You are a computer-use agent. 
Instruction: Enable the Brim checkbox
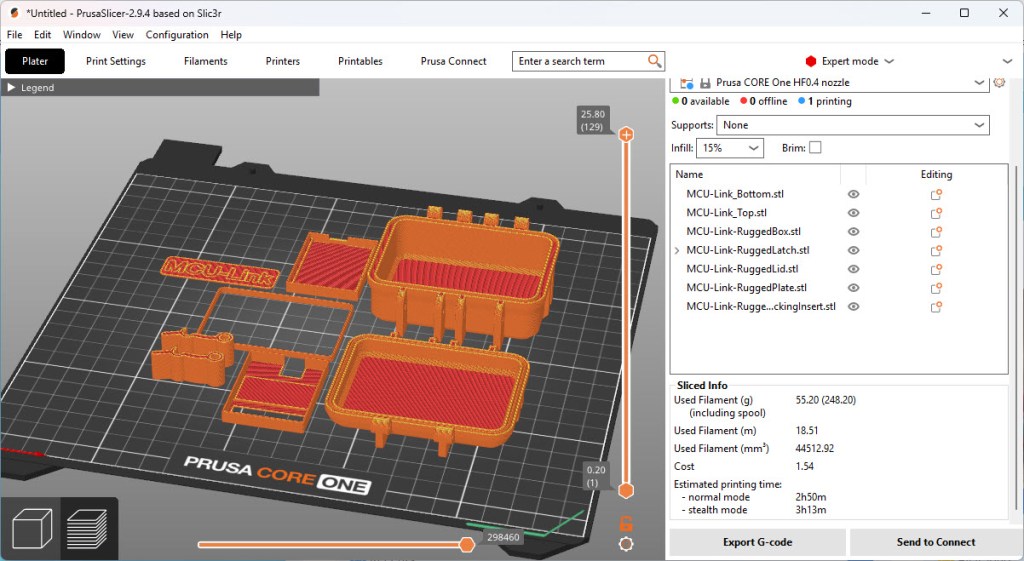tap(815, 148)
